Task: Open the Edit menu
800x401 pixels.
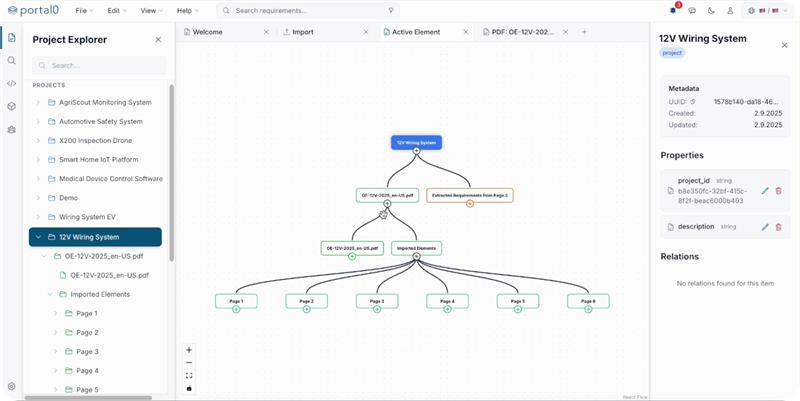Action: click(x=117, y=11)
